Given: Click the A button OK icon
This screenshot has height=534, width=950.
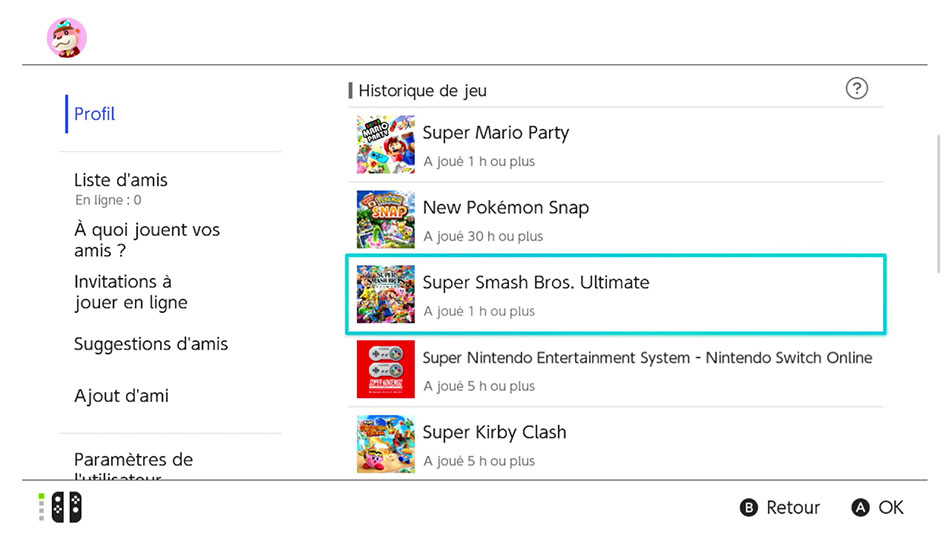Looking at the screenshot, I should [x=860, y=507].
